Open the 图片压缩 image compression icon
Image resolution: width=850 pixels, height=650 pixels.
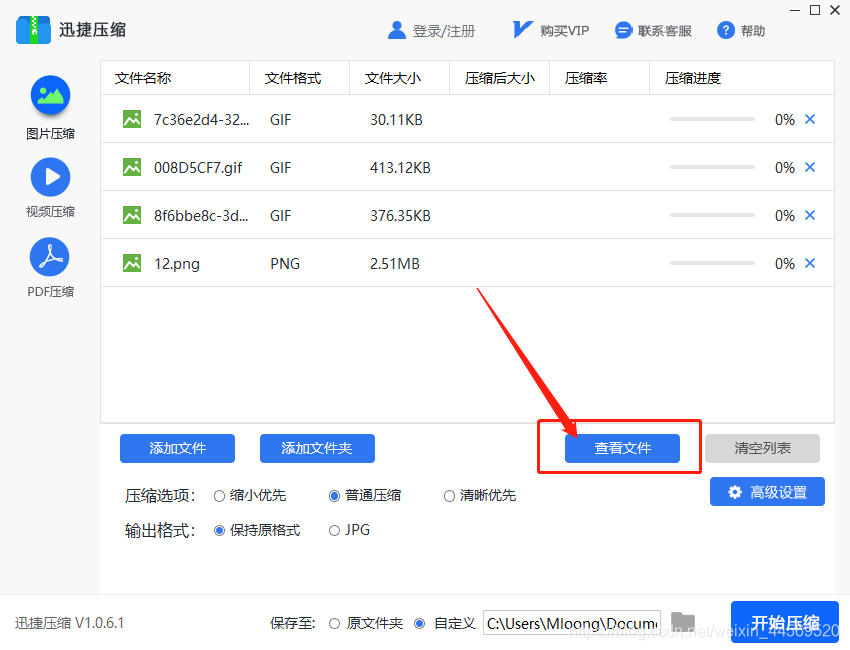pos(50,95)
